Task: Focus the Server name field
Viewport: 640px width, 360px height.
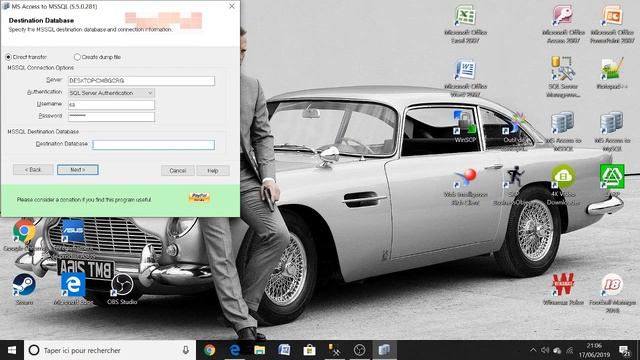Action: (141, 81)
